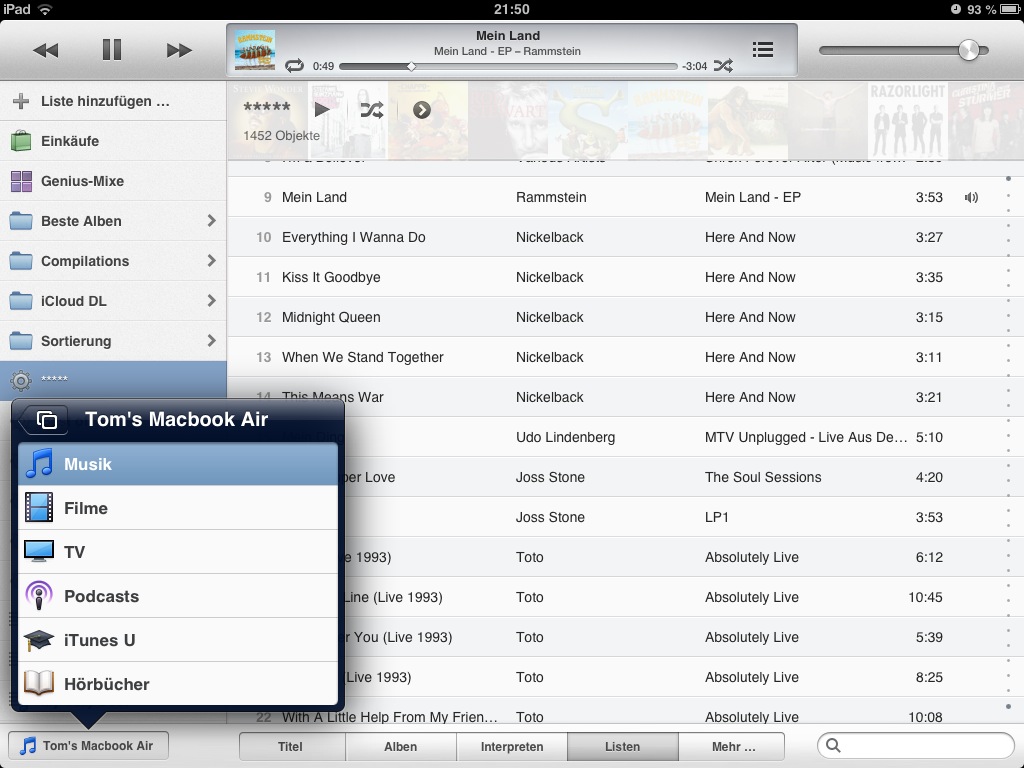This screenshot has height=768, width=1024.
Task: Expand the Sortierung chevron
Action: tap(211, 340)
